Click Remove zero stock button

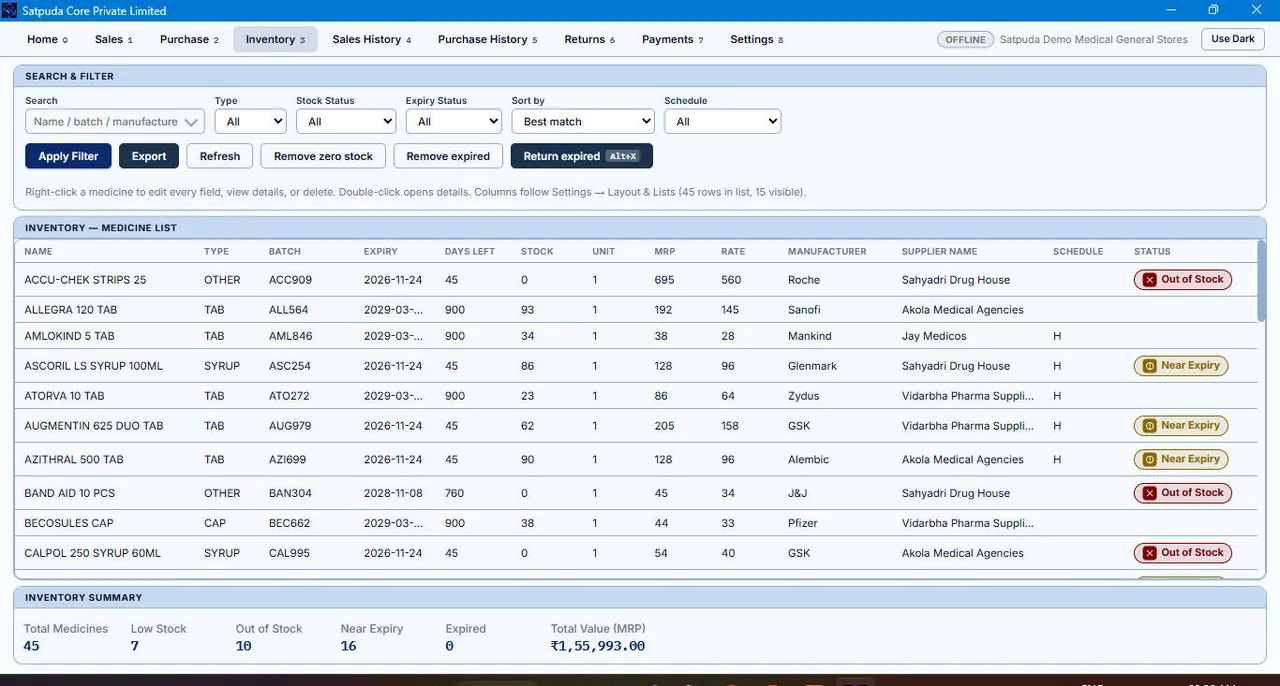coord(323,156)
